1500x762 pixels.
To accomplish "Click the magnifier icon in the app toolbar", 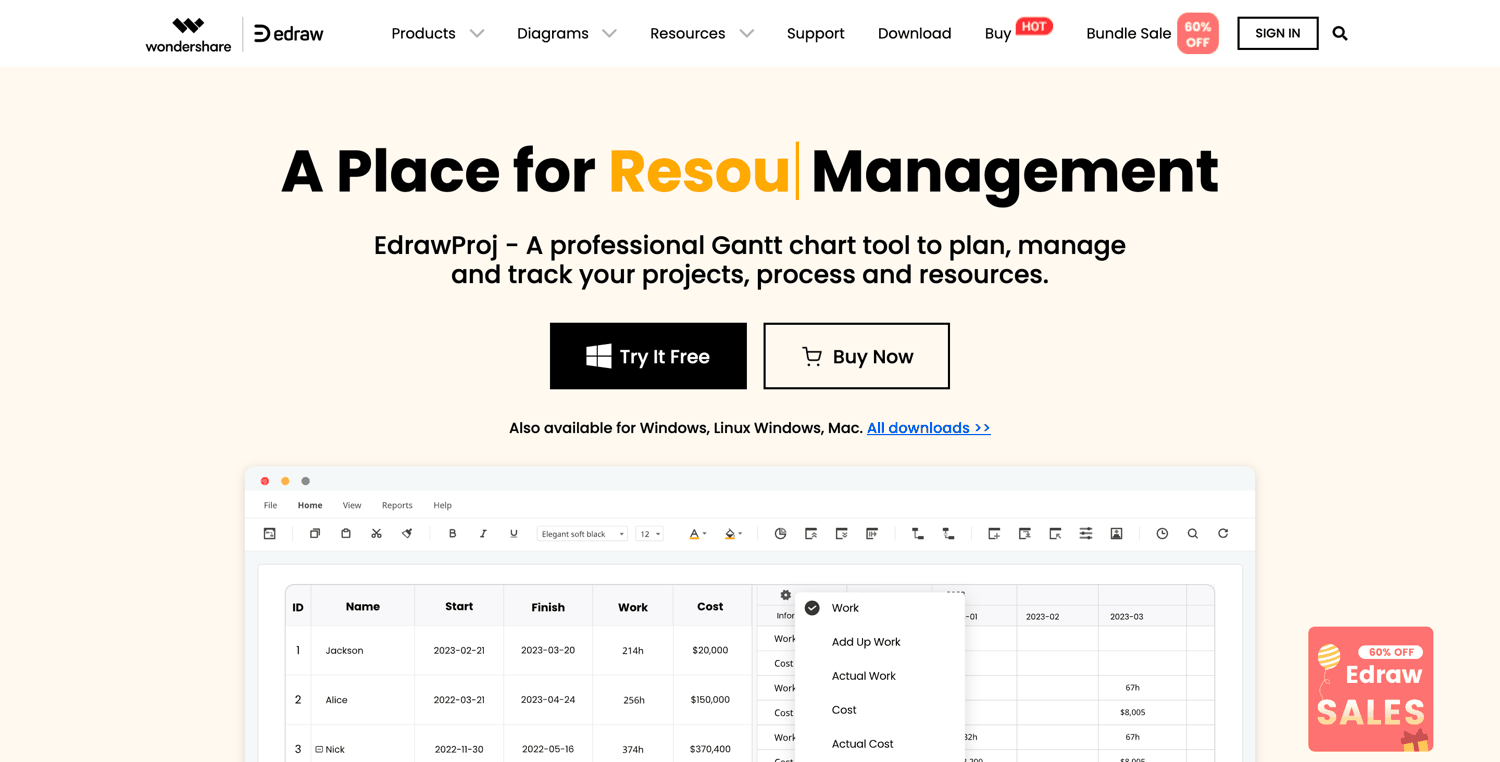I will (1192, 534).
